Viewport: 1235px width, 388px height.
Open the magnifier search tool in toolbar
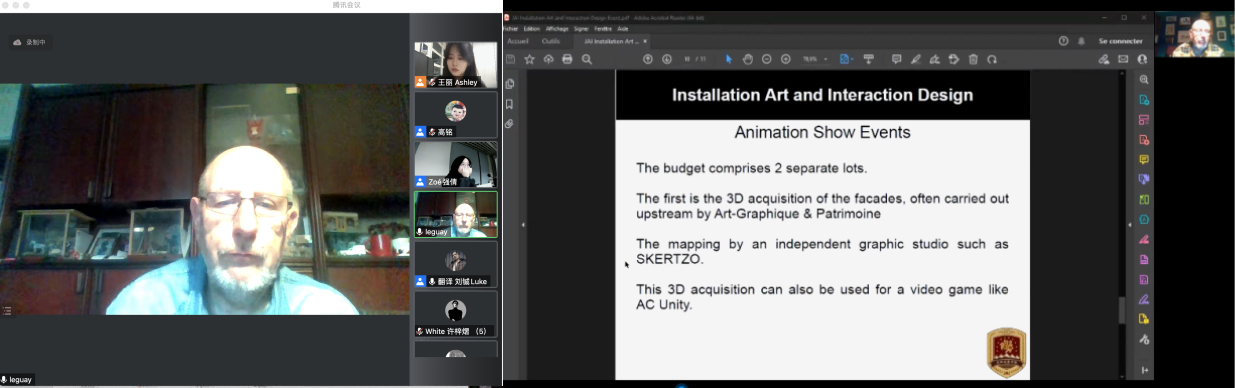pos(587,59)
